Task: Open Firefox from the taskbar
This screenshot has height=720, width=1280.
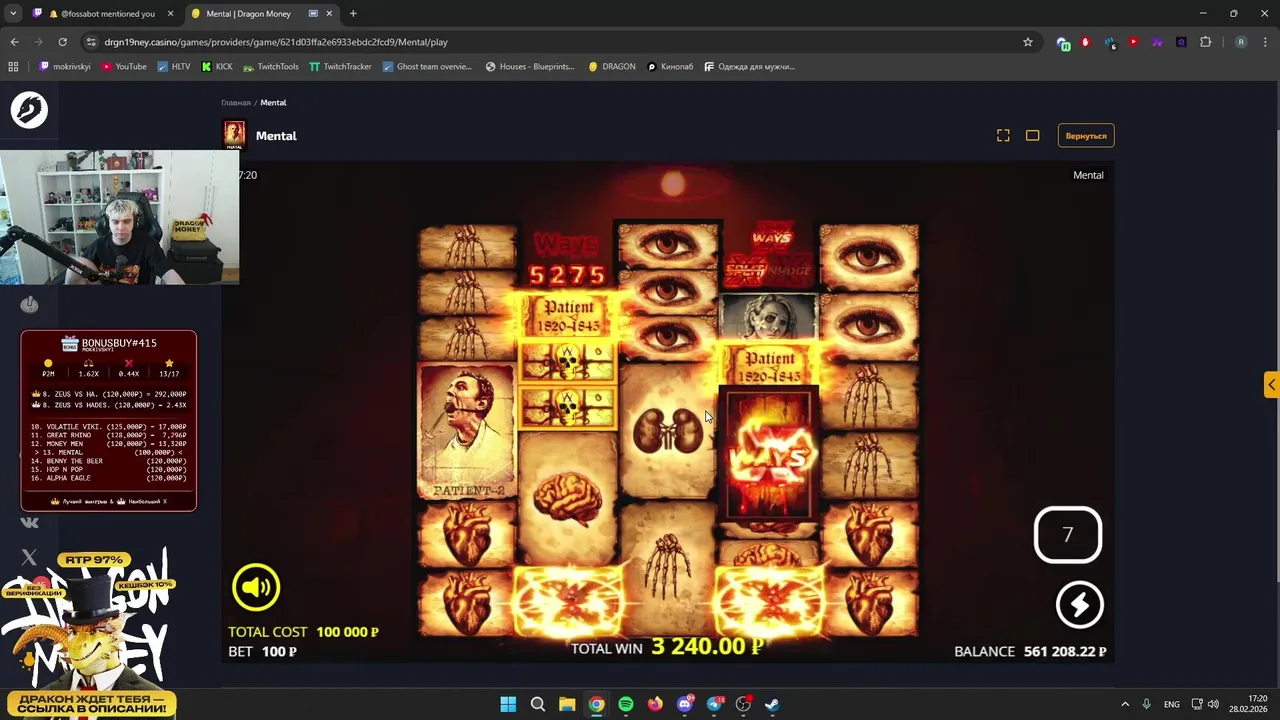Action: pos(655,704)
